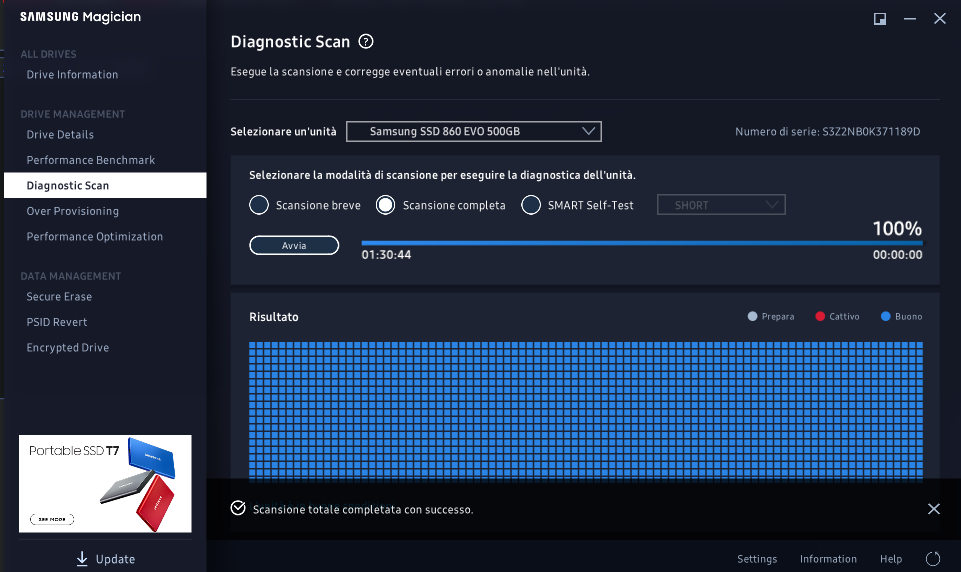Click the Risultato heading

(274, 317)
